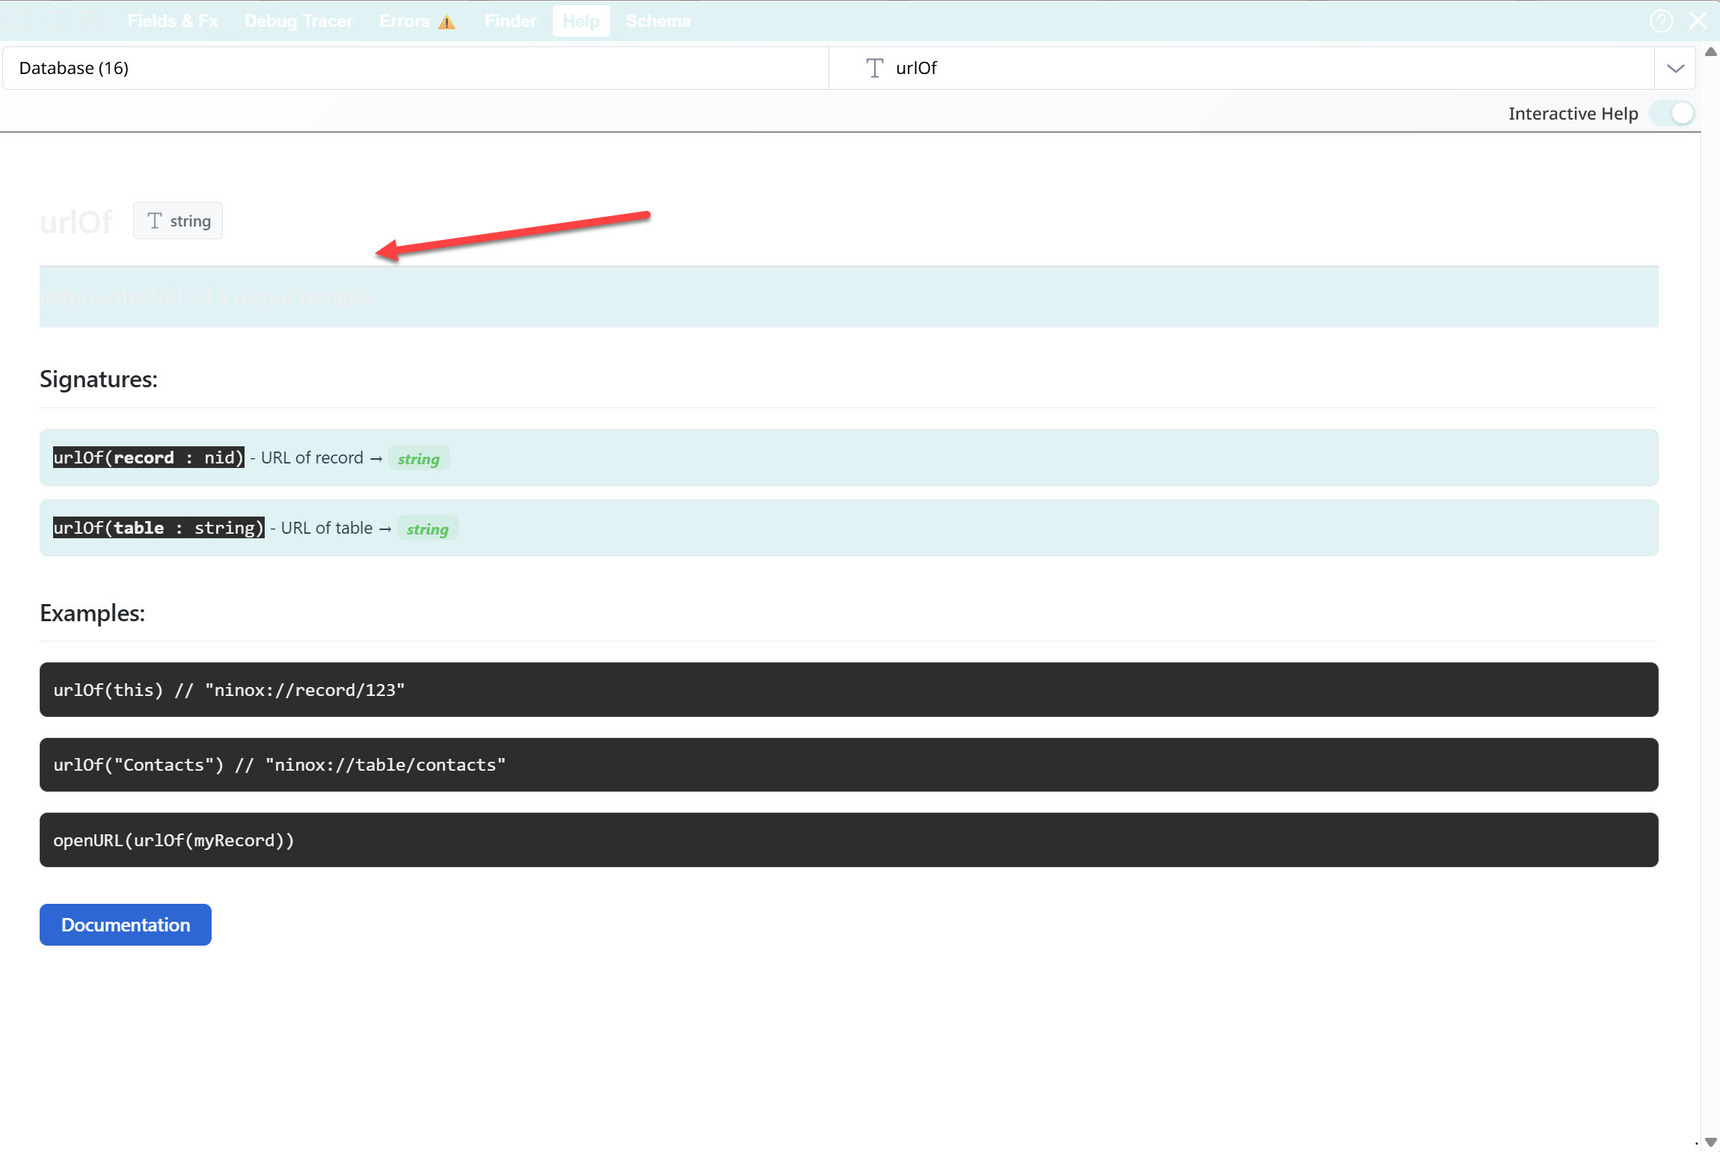Click the text type icon beside urlOf selector
1720x1152 pixels.
[875, 68]
